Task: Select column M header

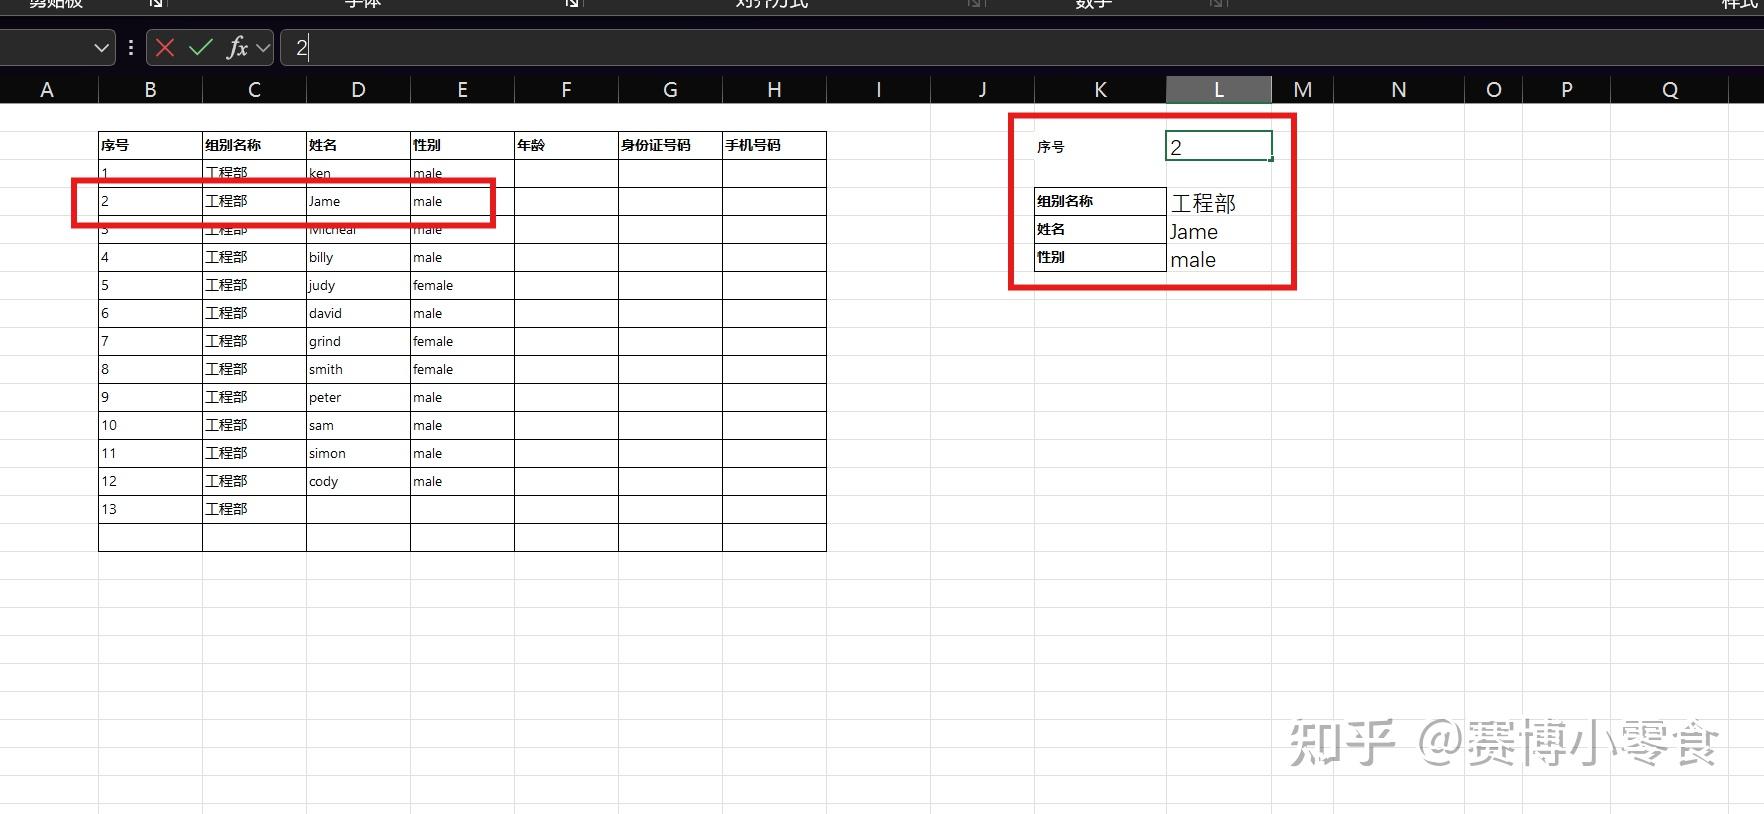Action: point(1302,90)
